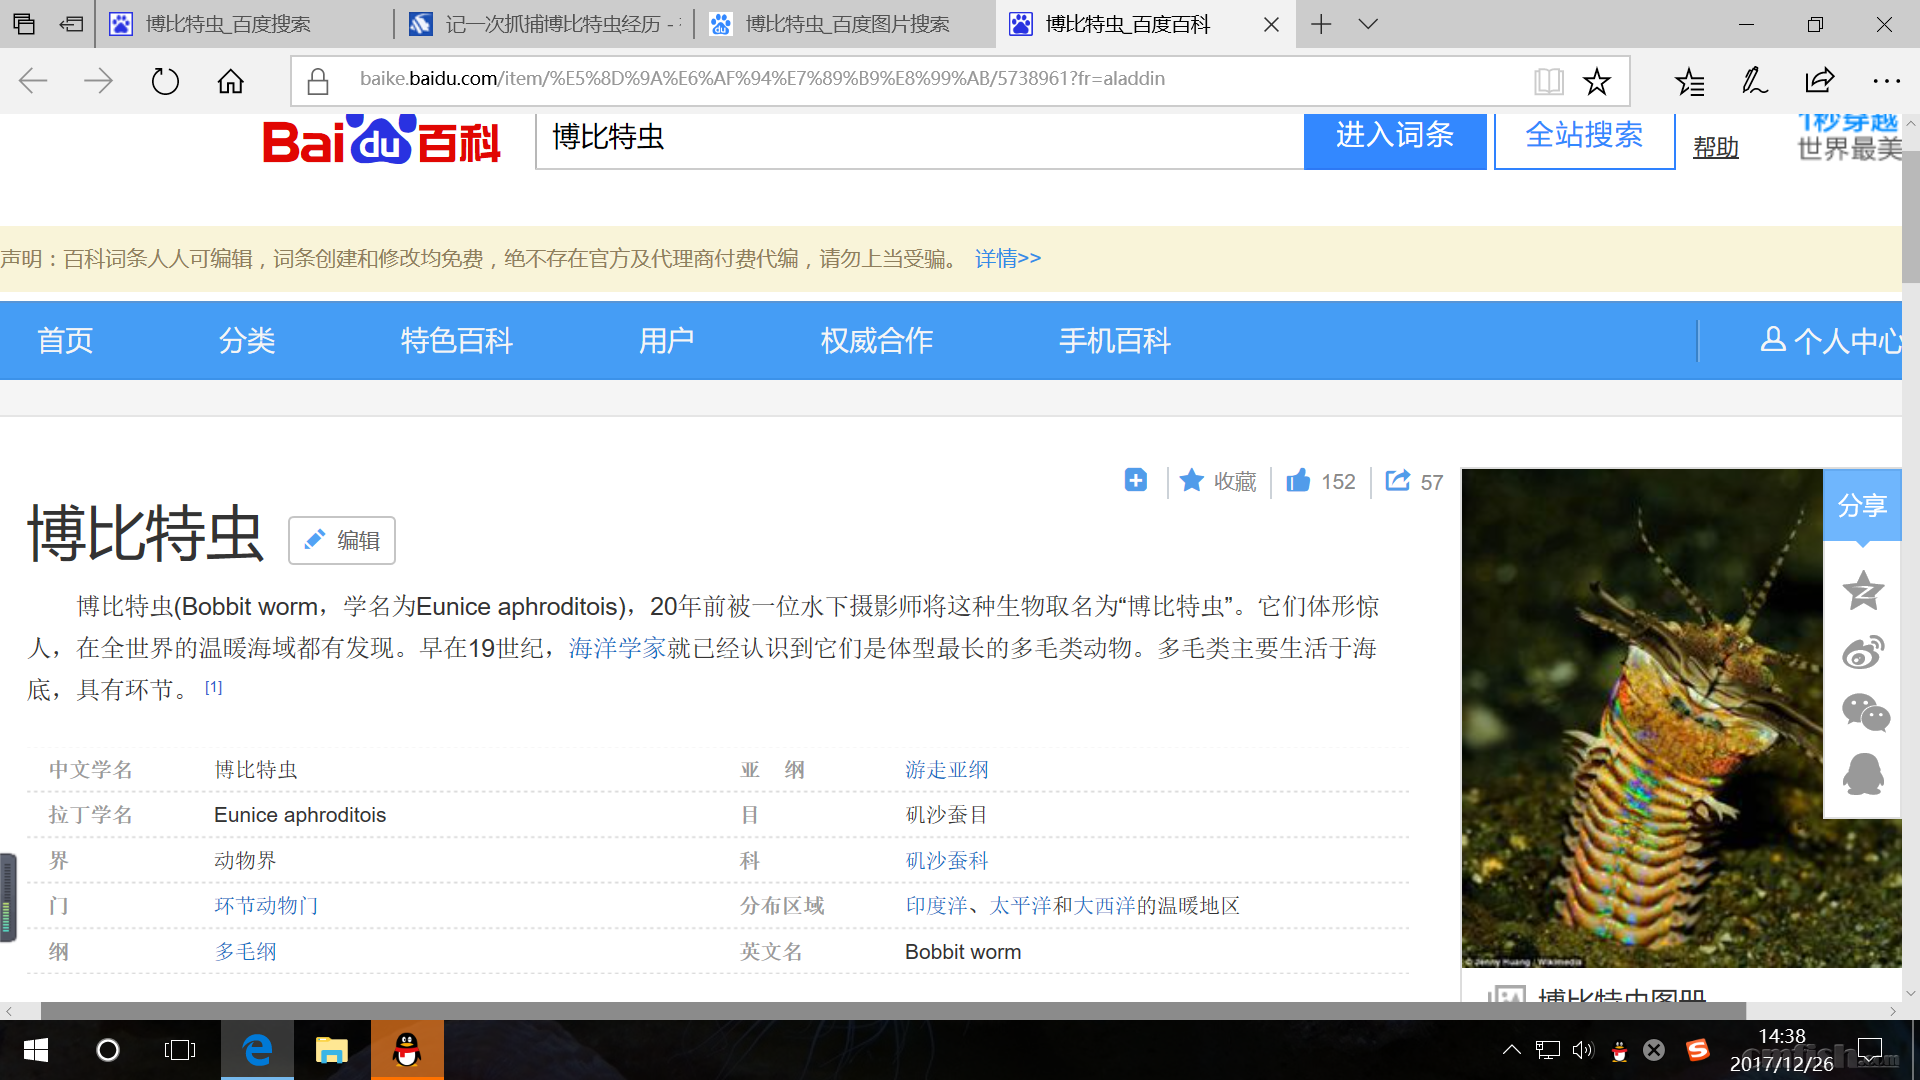Viewport: 1920px width, 1080px height.
Task: Open 印度洋 link
Action: (936, 906)
